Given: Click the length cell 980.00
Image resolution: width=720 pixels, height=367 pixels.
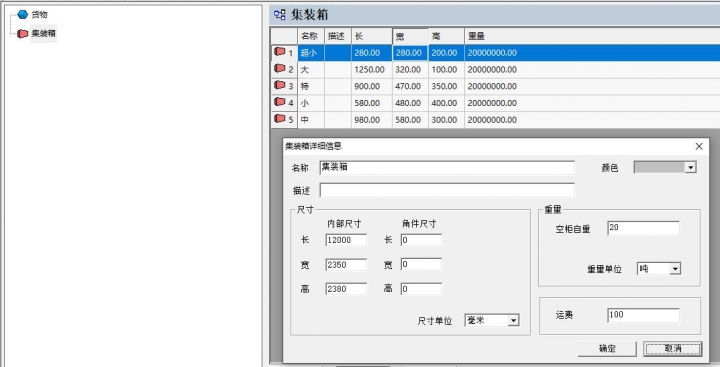Looking at the screenshot, I should coord(372,120).
